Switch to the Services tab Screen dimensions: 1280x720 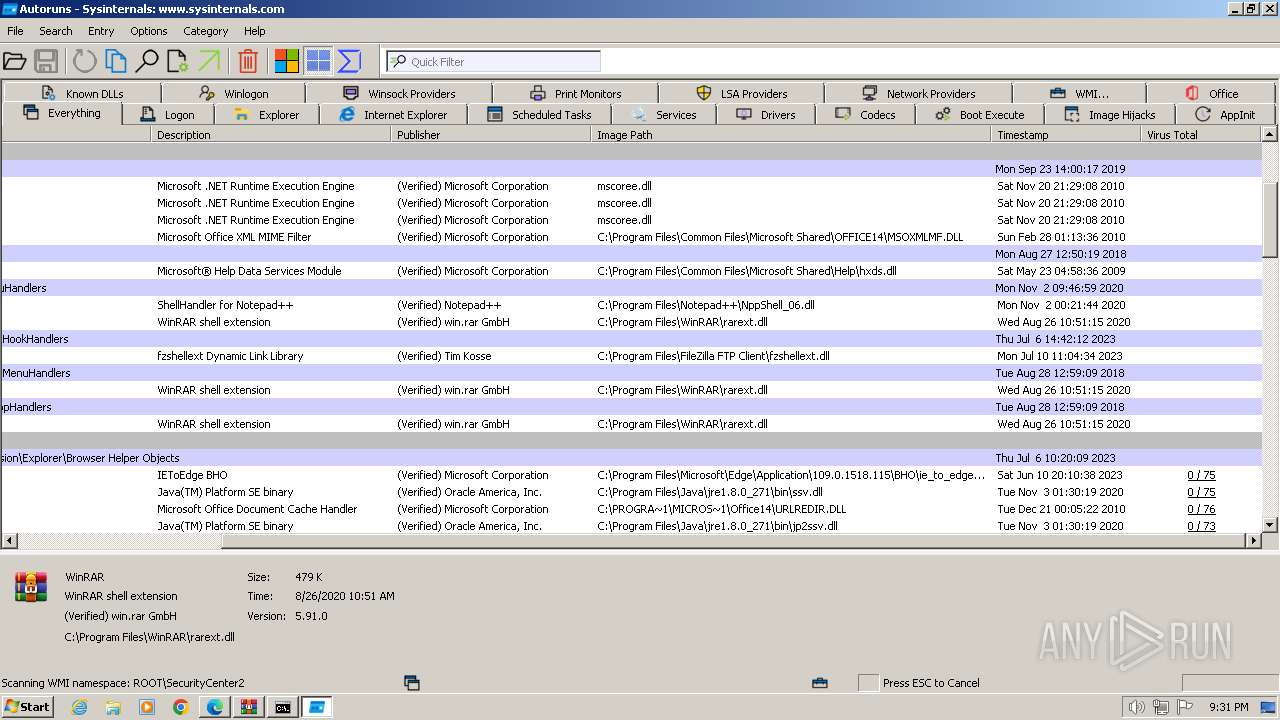[663, 114]
